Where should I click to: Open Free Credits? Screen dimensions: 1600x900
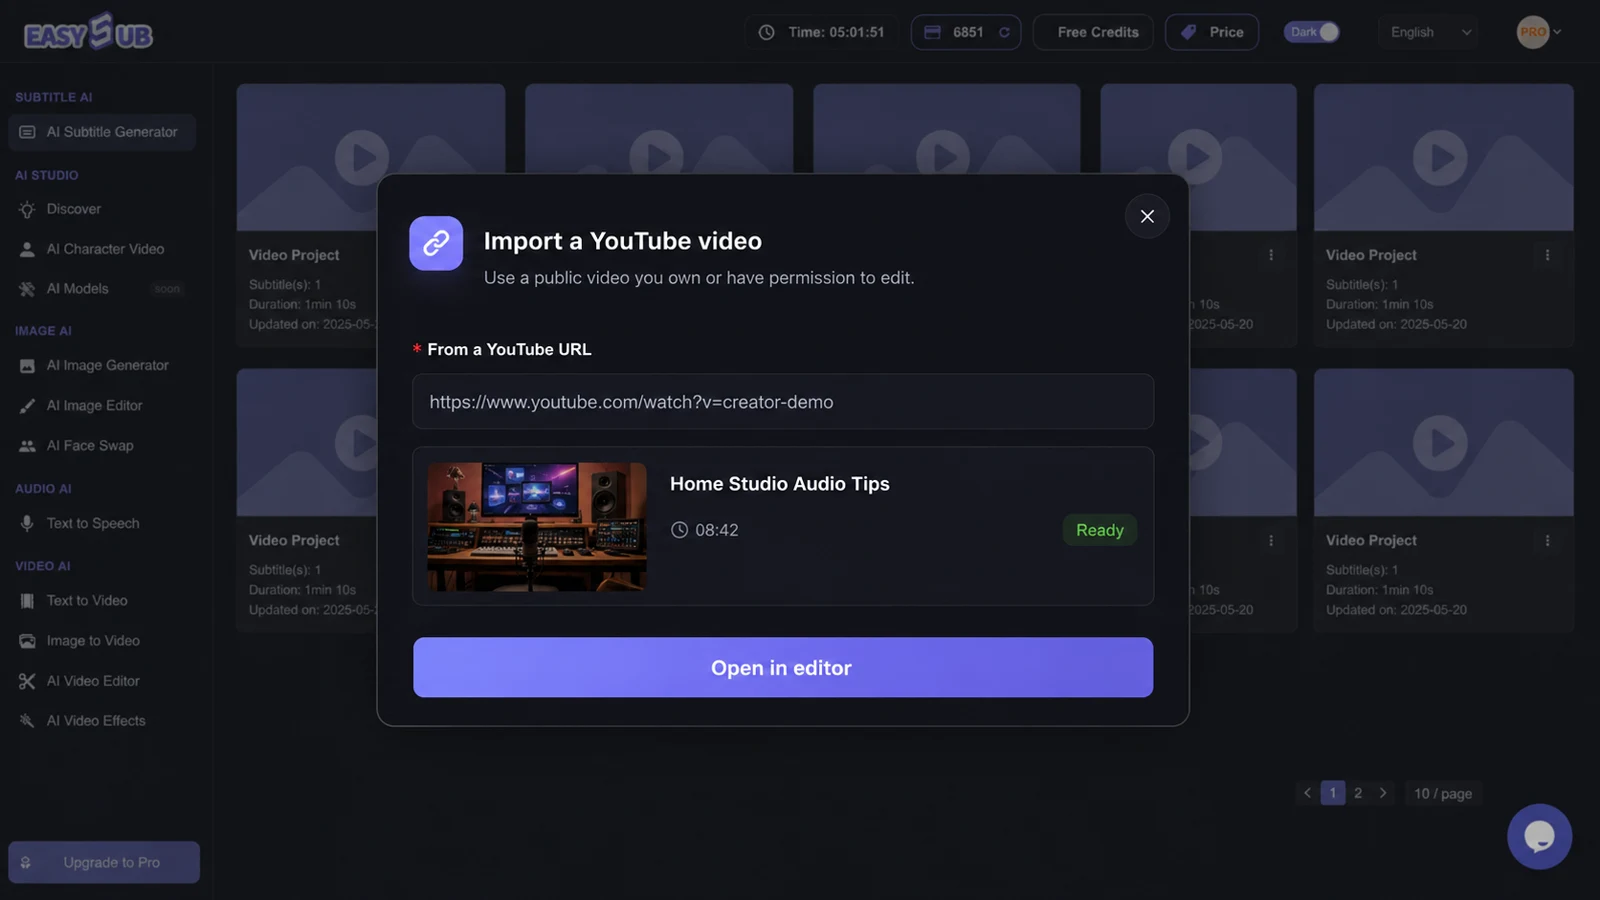coord(1093,32)
